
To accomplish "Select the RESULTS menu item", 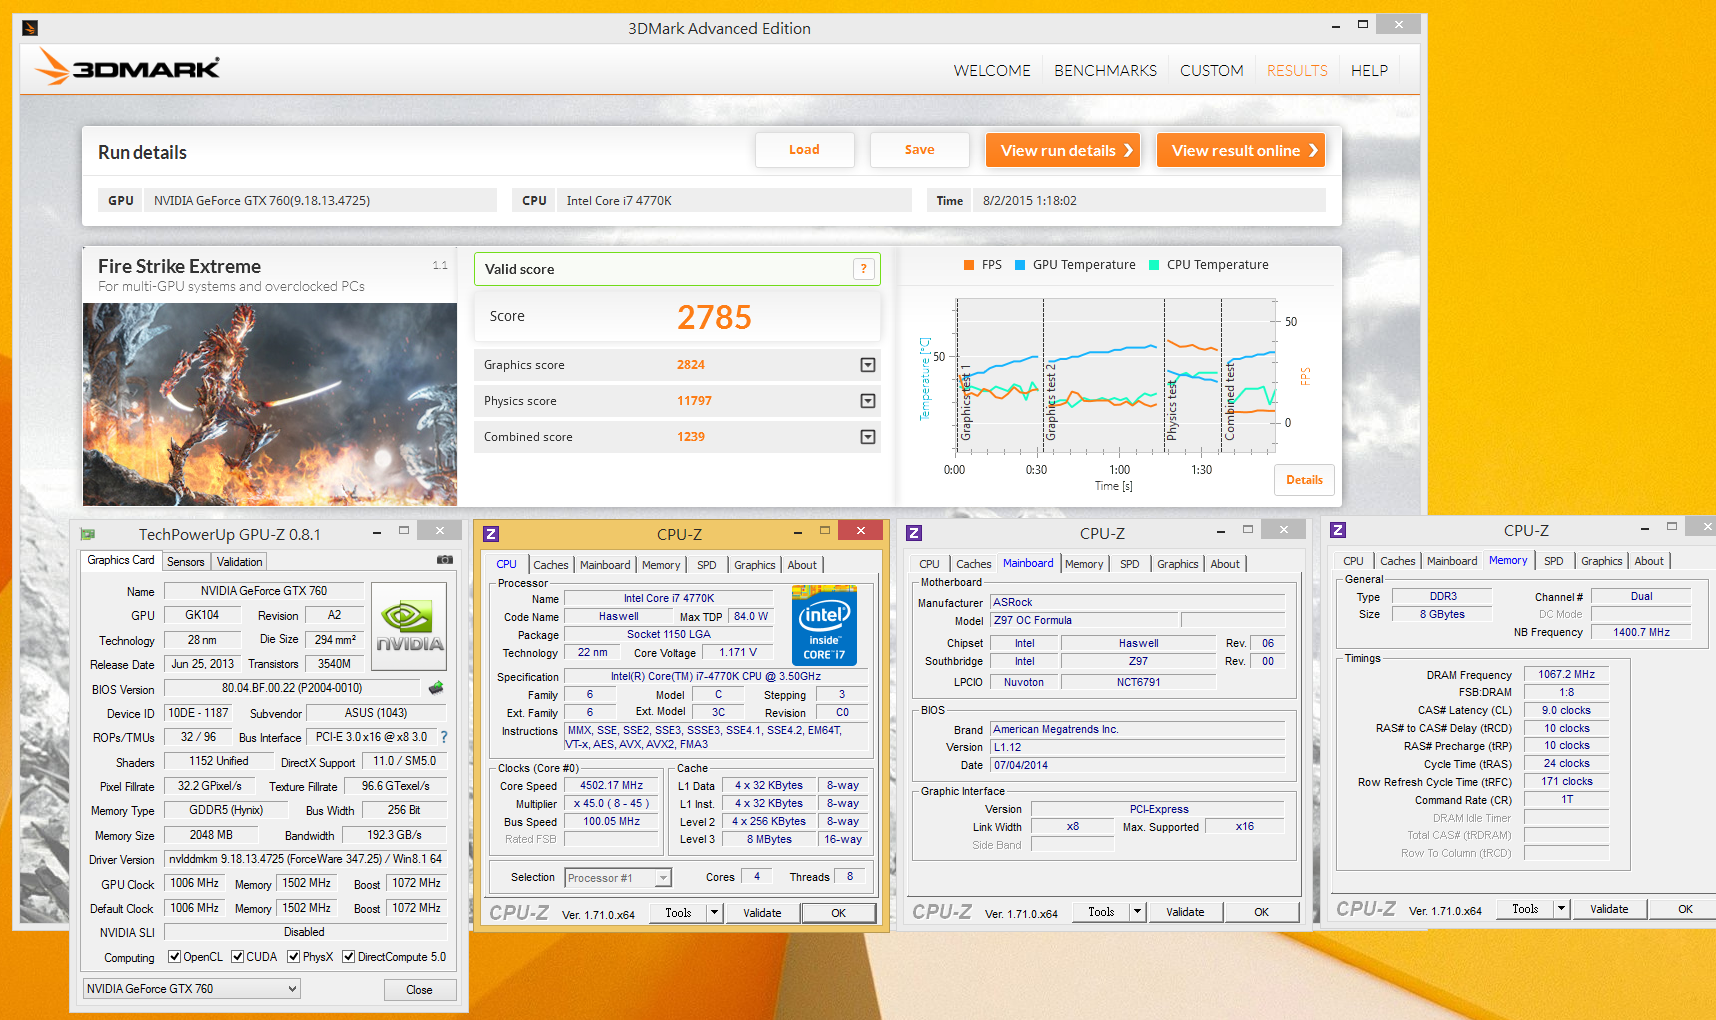I will 1297,70.
